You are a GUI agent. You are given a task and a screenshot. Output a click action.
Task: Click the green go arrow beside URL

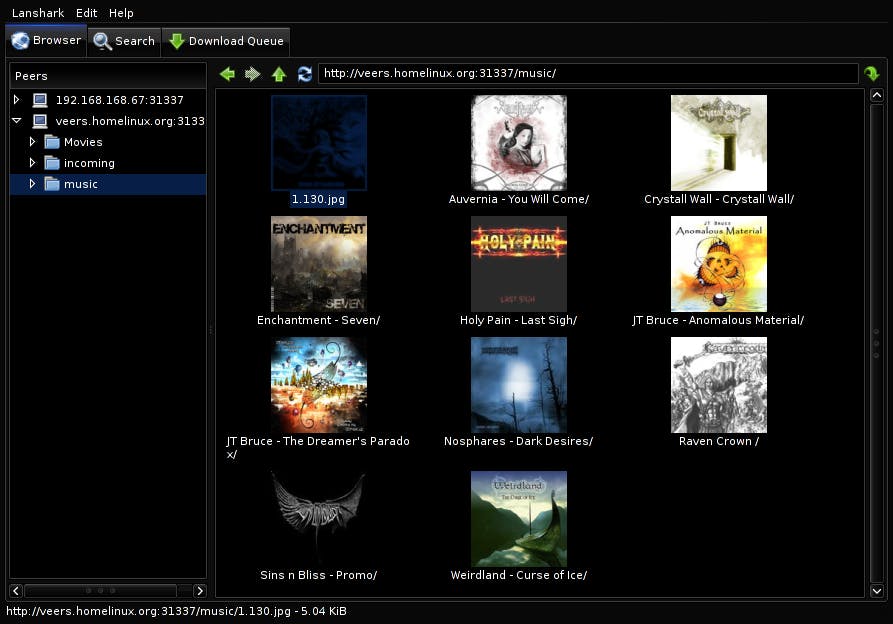pyautogui.click(x=872, y=74)
